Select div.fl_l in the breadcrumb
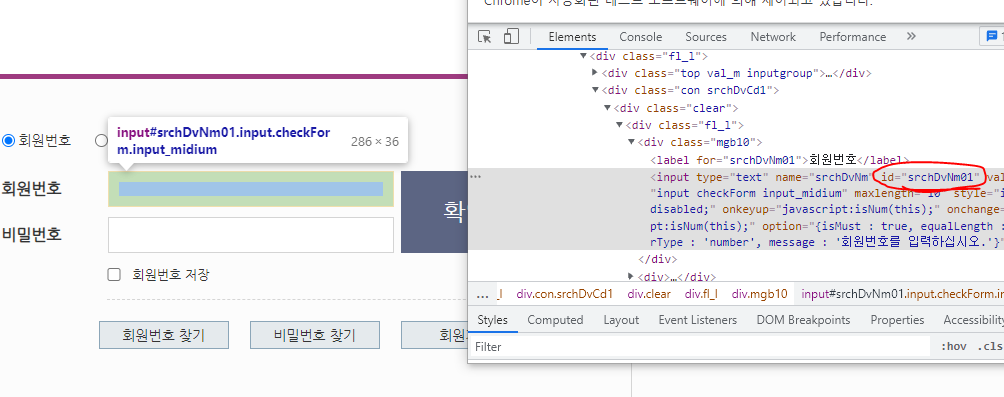Screen dimensions: 1004x397 click(x=701, y=294)
